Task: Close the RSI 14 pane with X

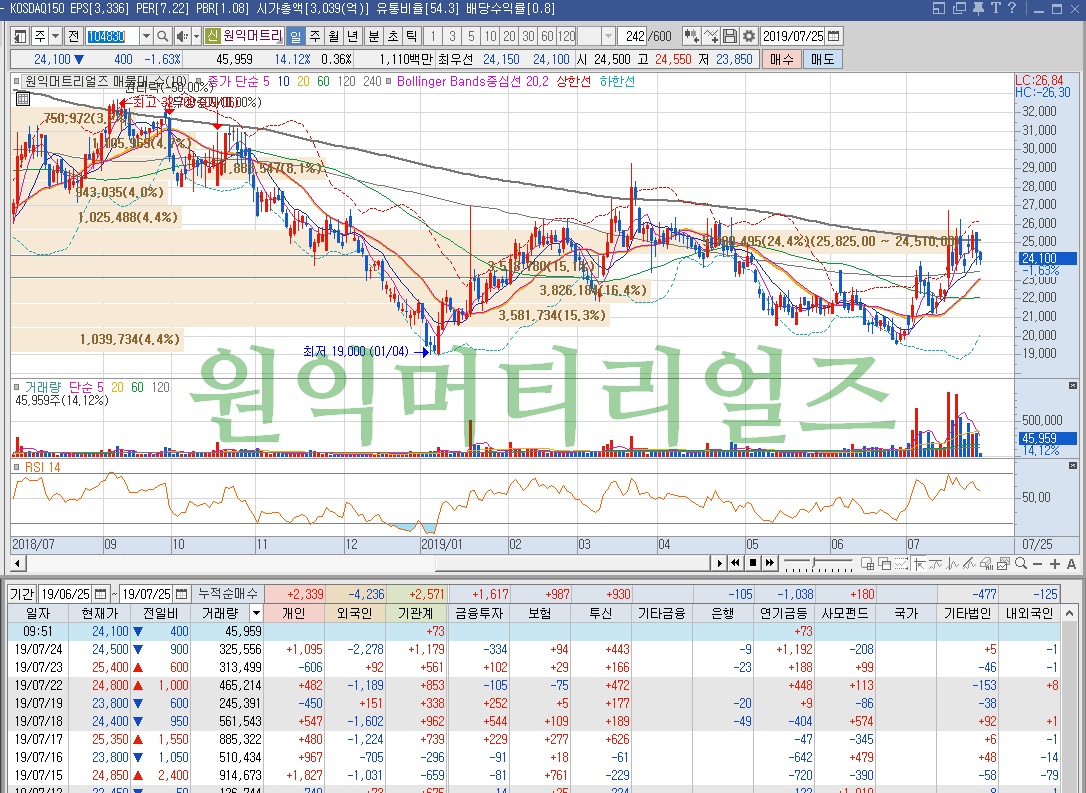Action: [x=1073, y=466]
